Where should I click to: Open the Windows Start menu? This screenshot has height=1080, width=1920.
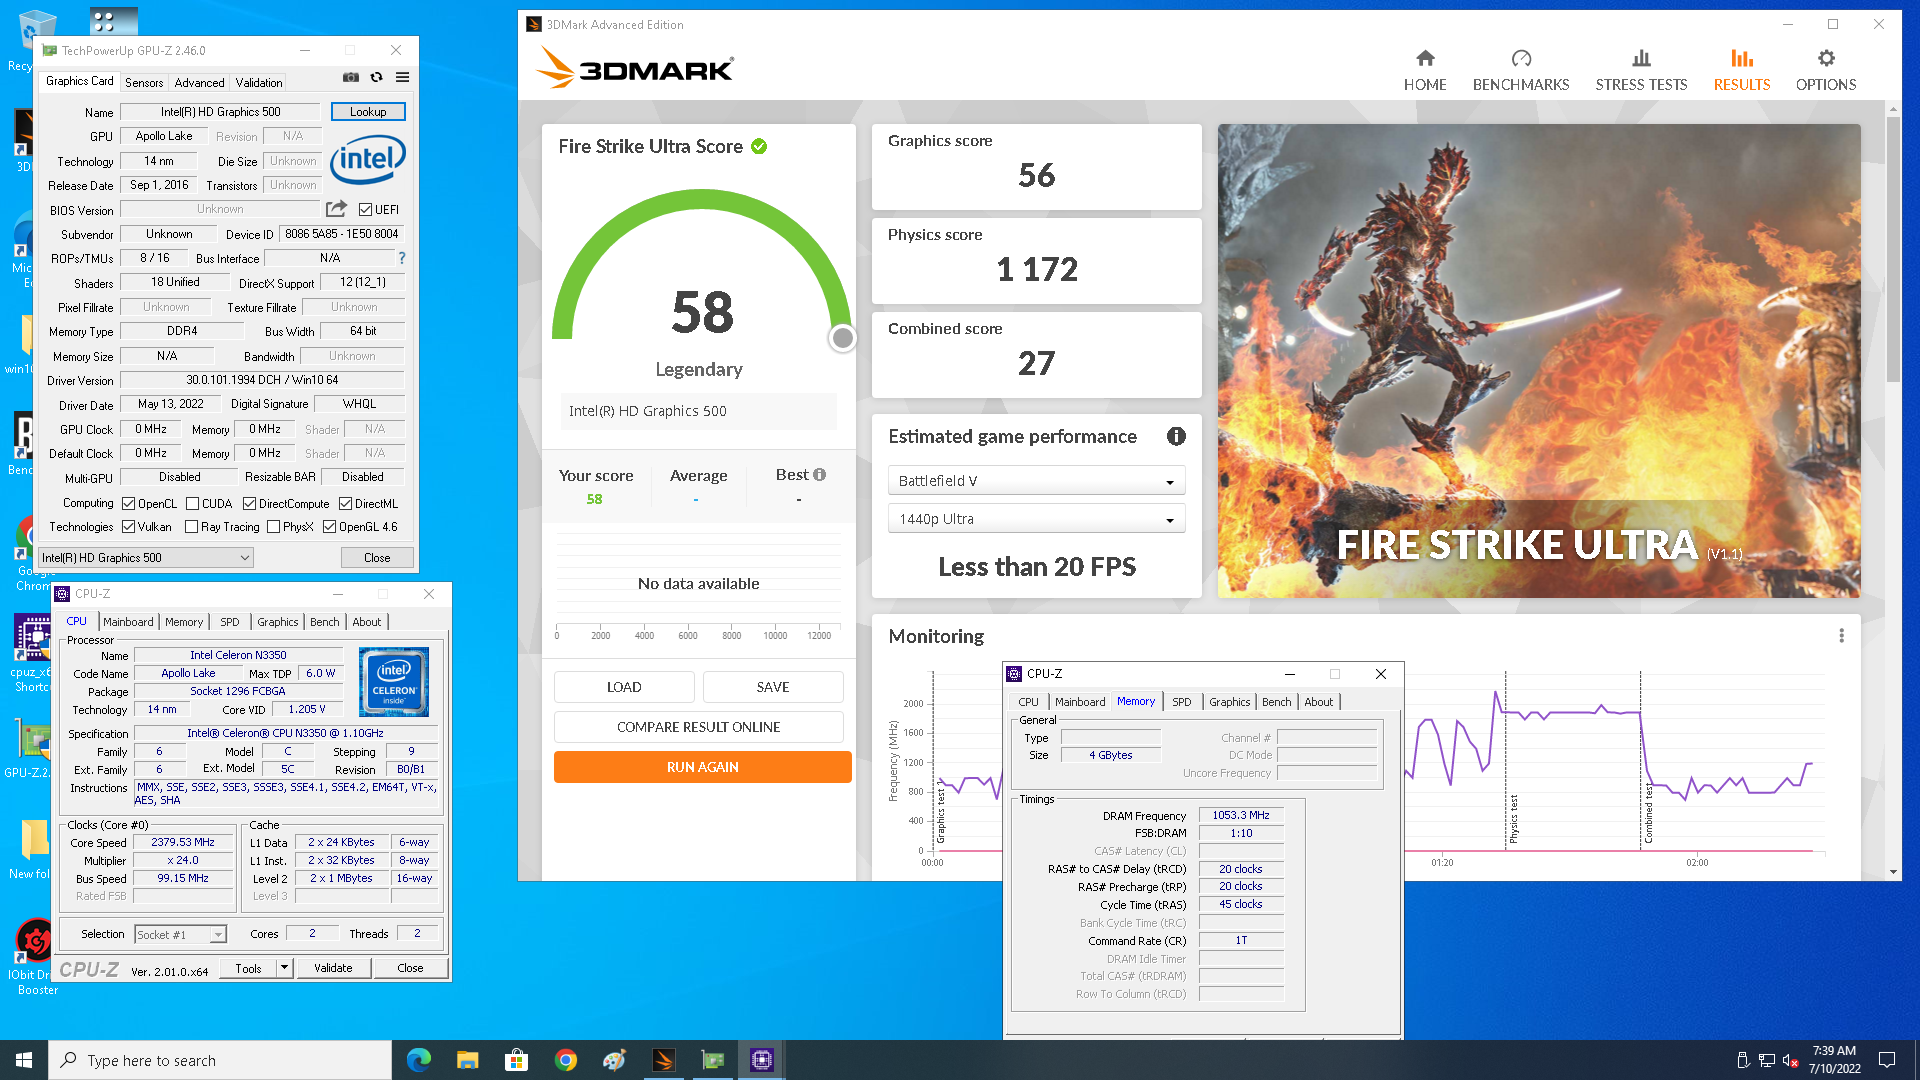[x=24, y=1060]
